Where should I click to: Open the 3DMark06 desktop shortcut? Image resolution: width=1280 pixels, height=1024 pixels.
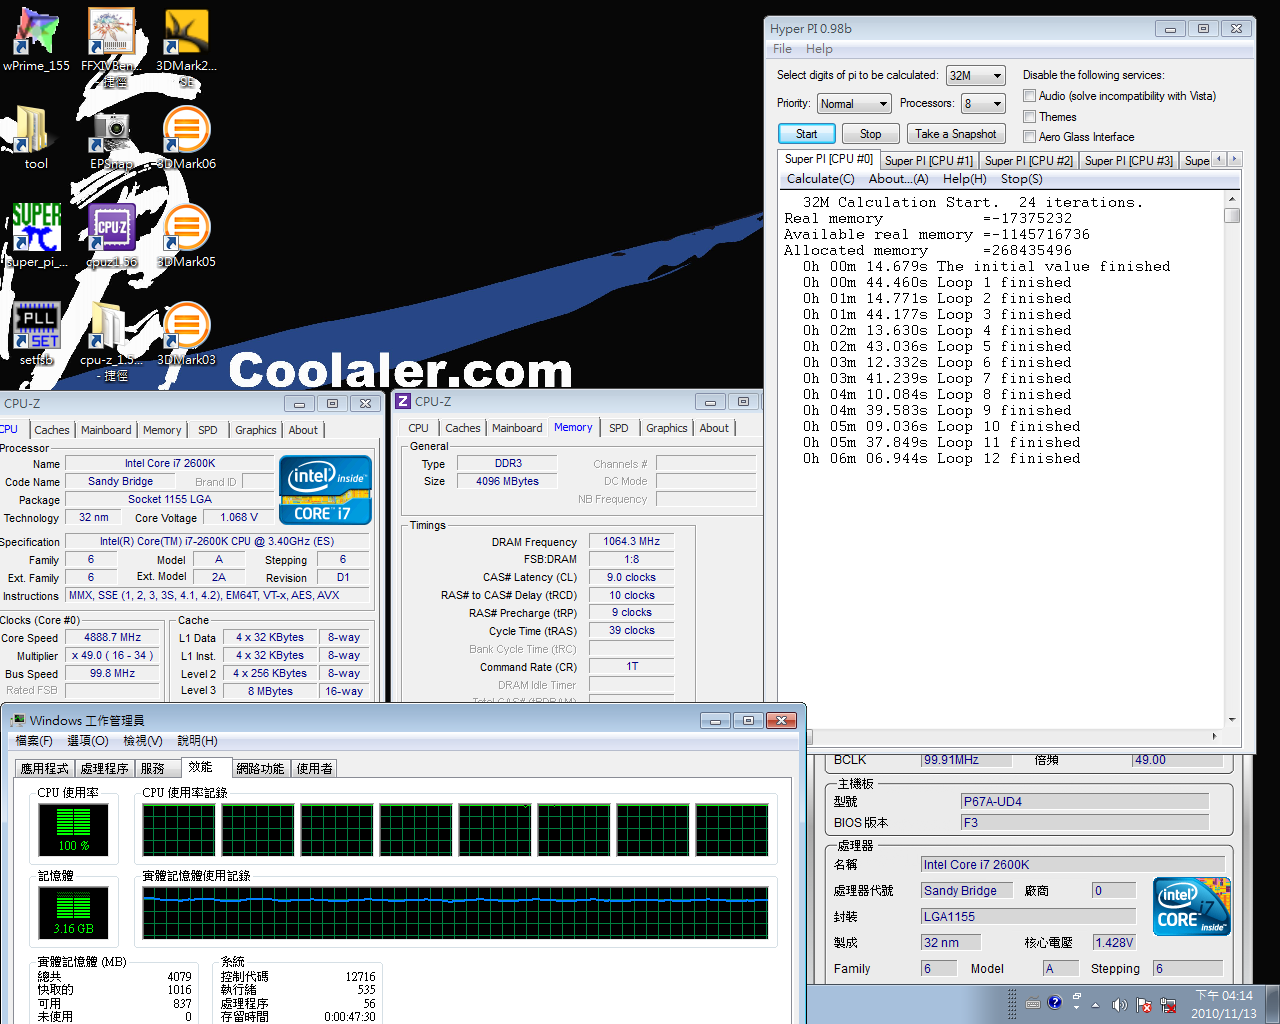pyautogui.click(x=186, y=138)
